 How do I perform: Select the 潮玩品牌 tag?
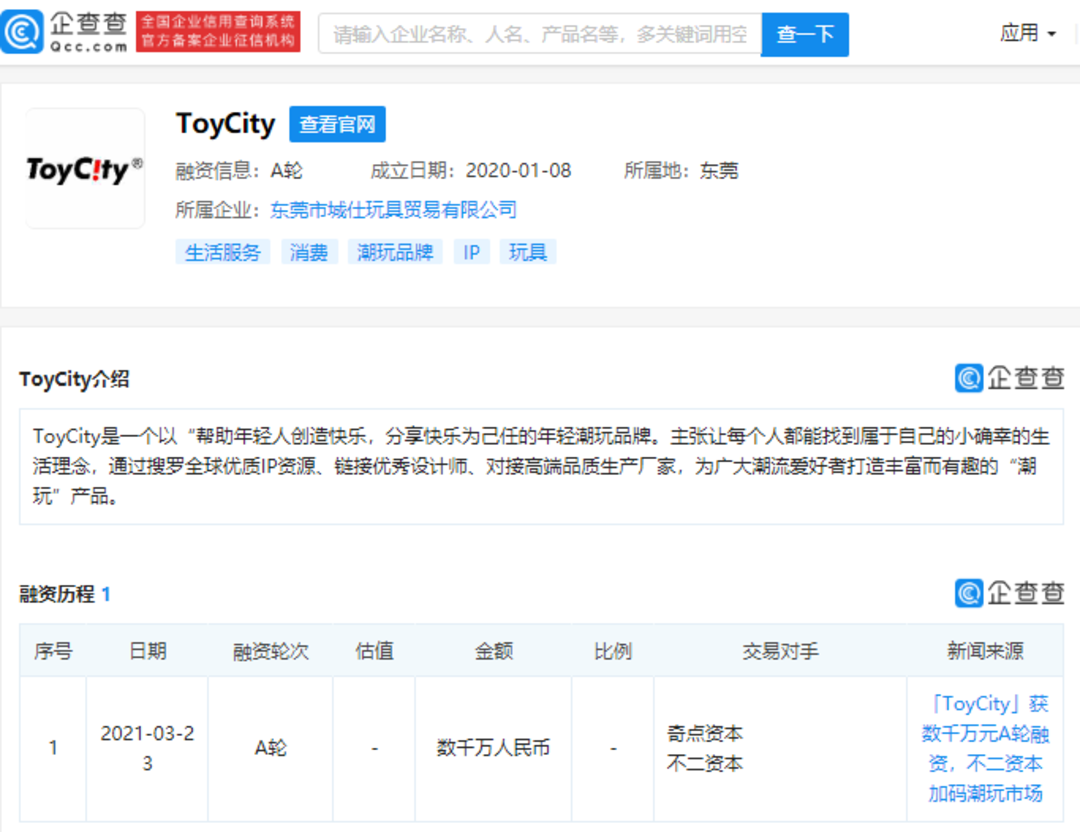click(x=395, y=252)
